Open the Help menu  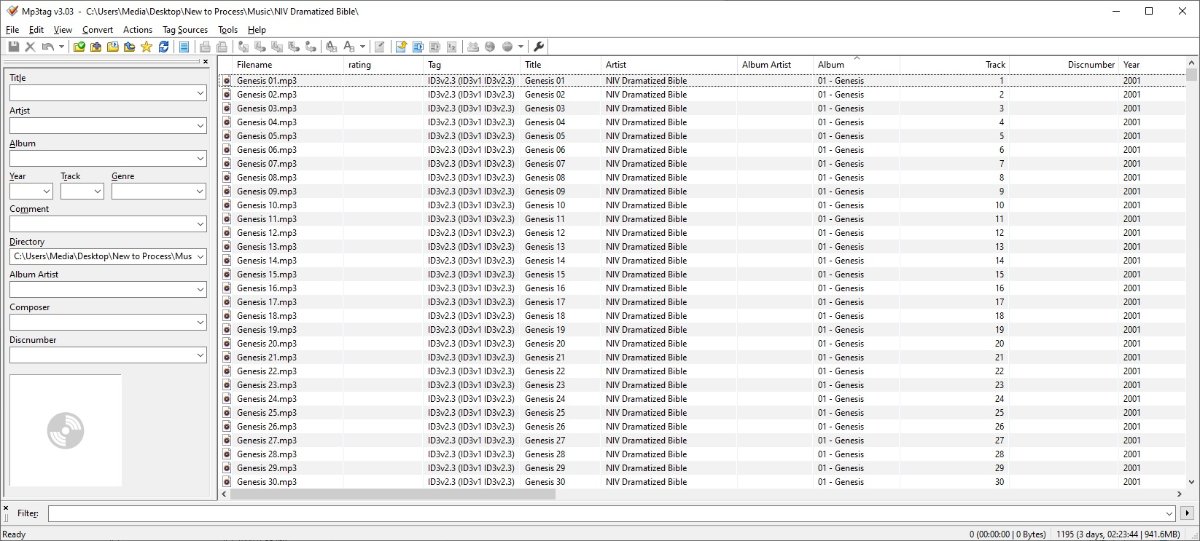point(257,30)
